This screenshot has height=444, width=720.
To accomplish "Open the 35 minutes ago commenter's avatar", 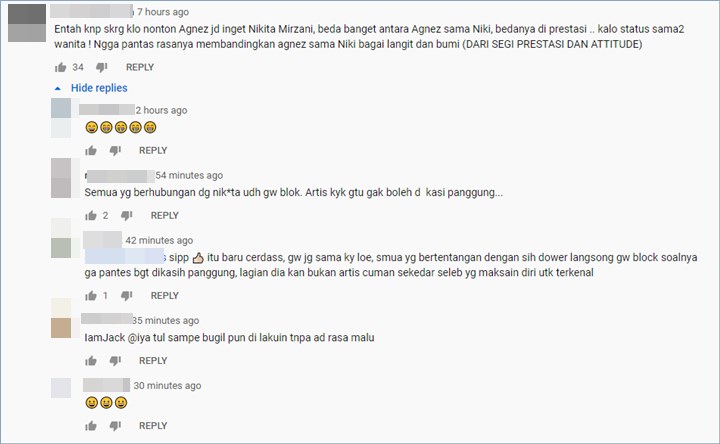I will [61, 318].
